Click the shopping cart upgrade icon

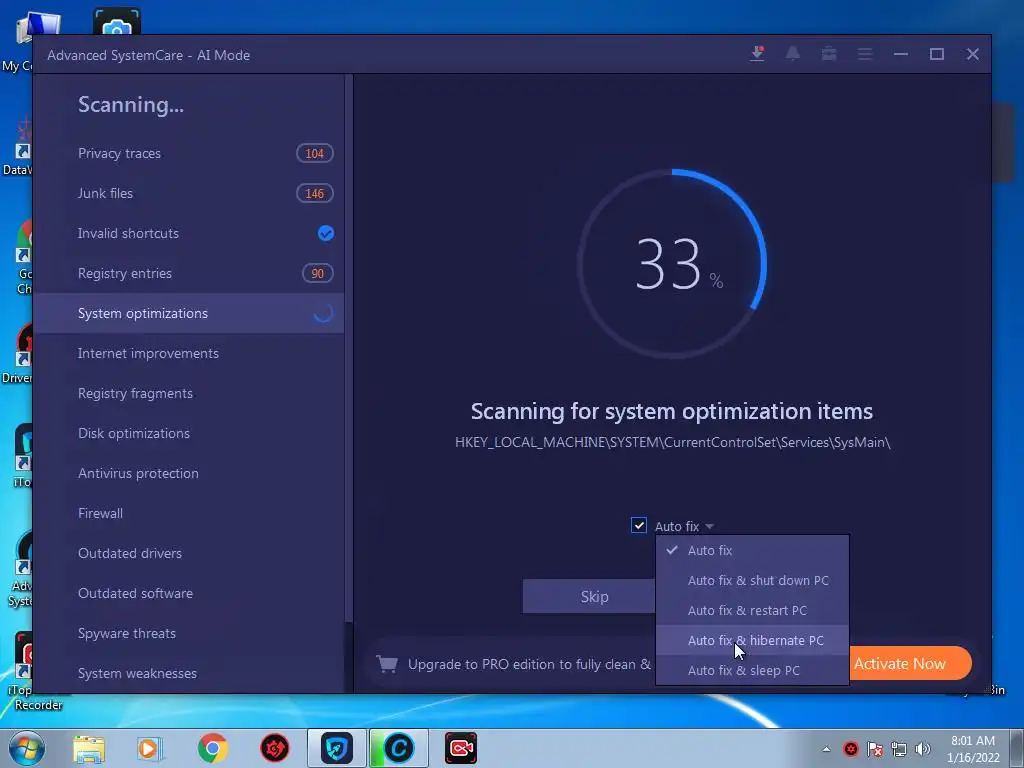387,664
